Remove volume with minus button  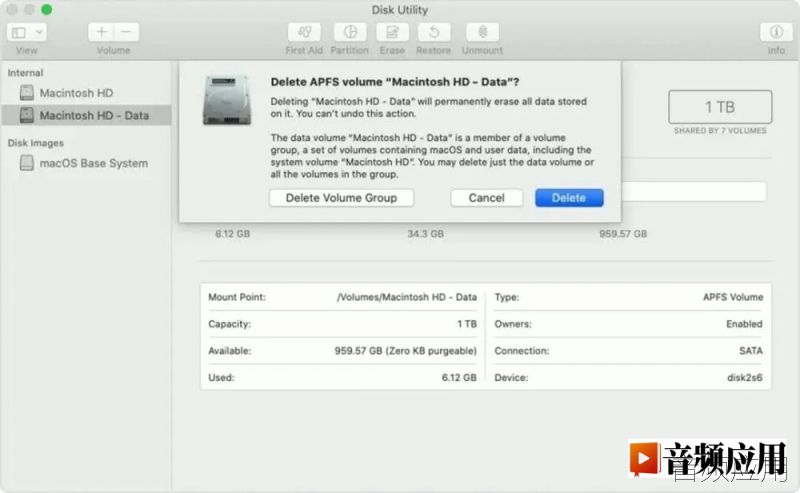126,32
